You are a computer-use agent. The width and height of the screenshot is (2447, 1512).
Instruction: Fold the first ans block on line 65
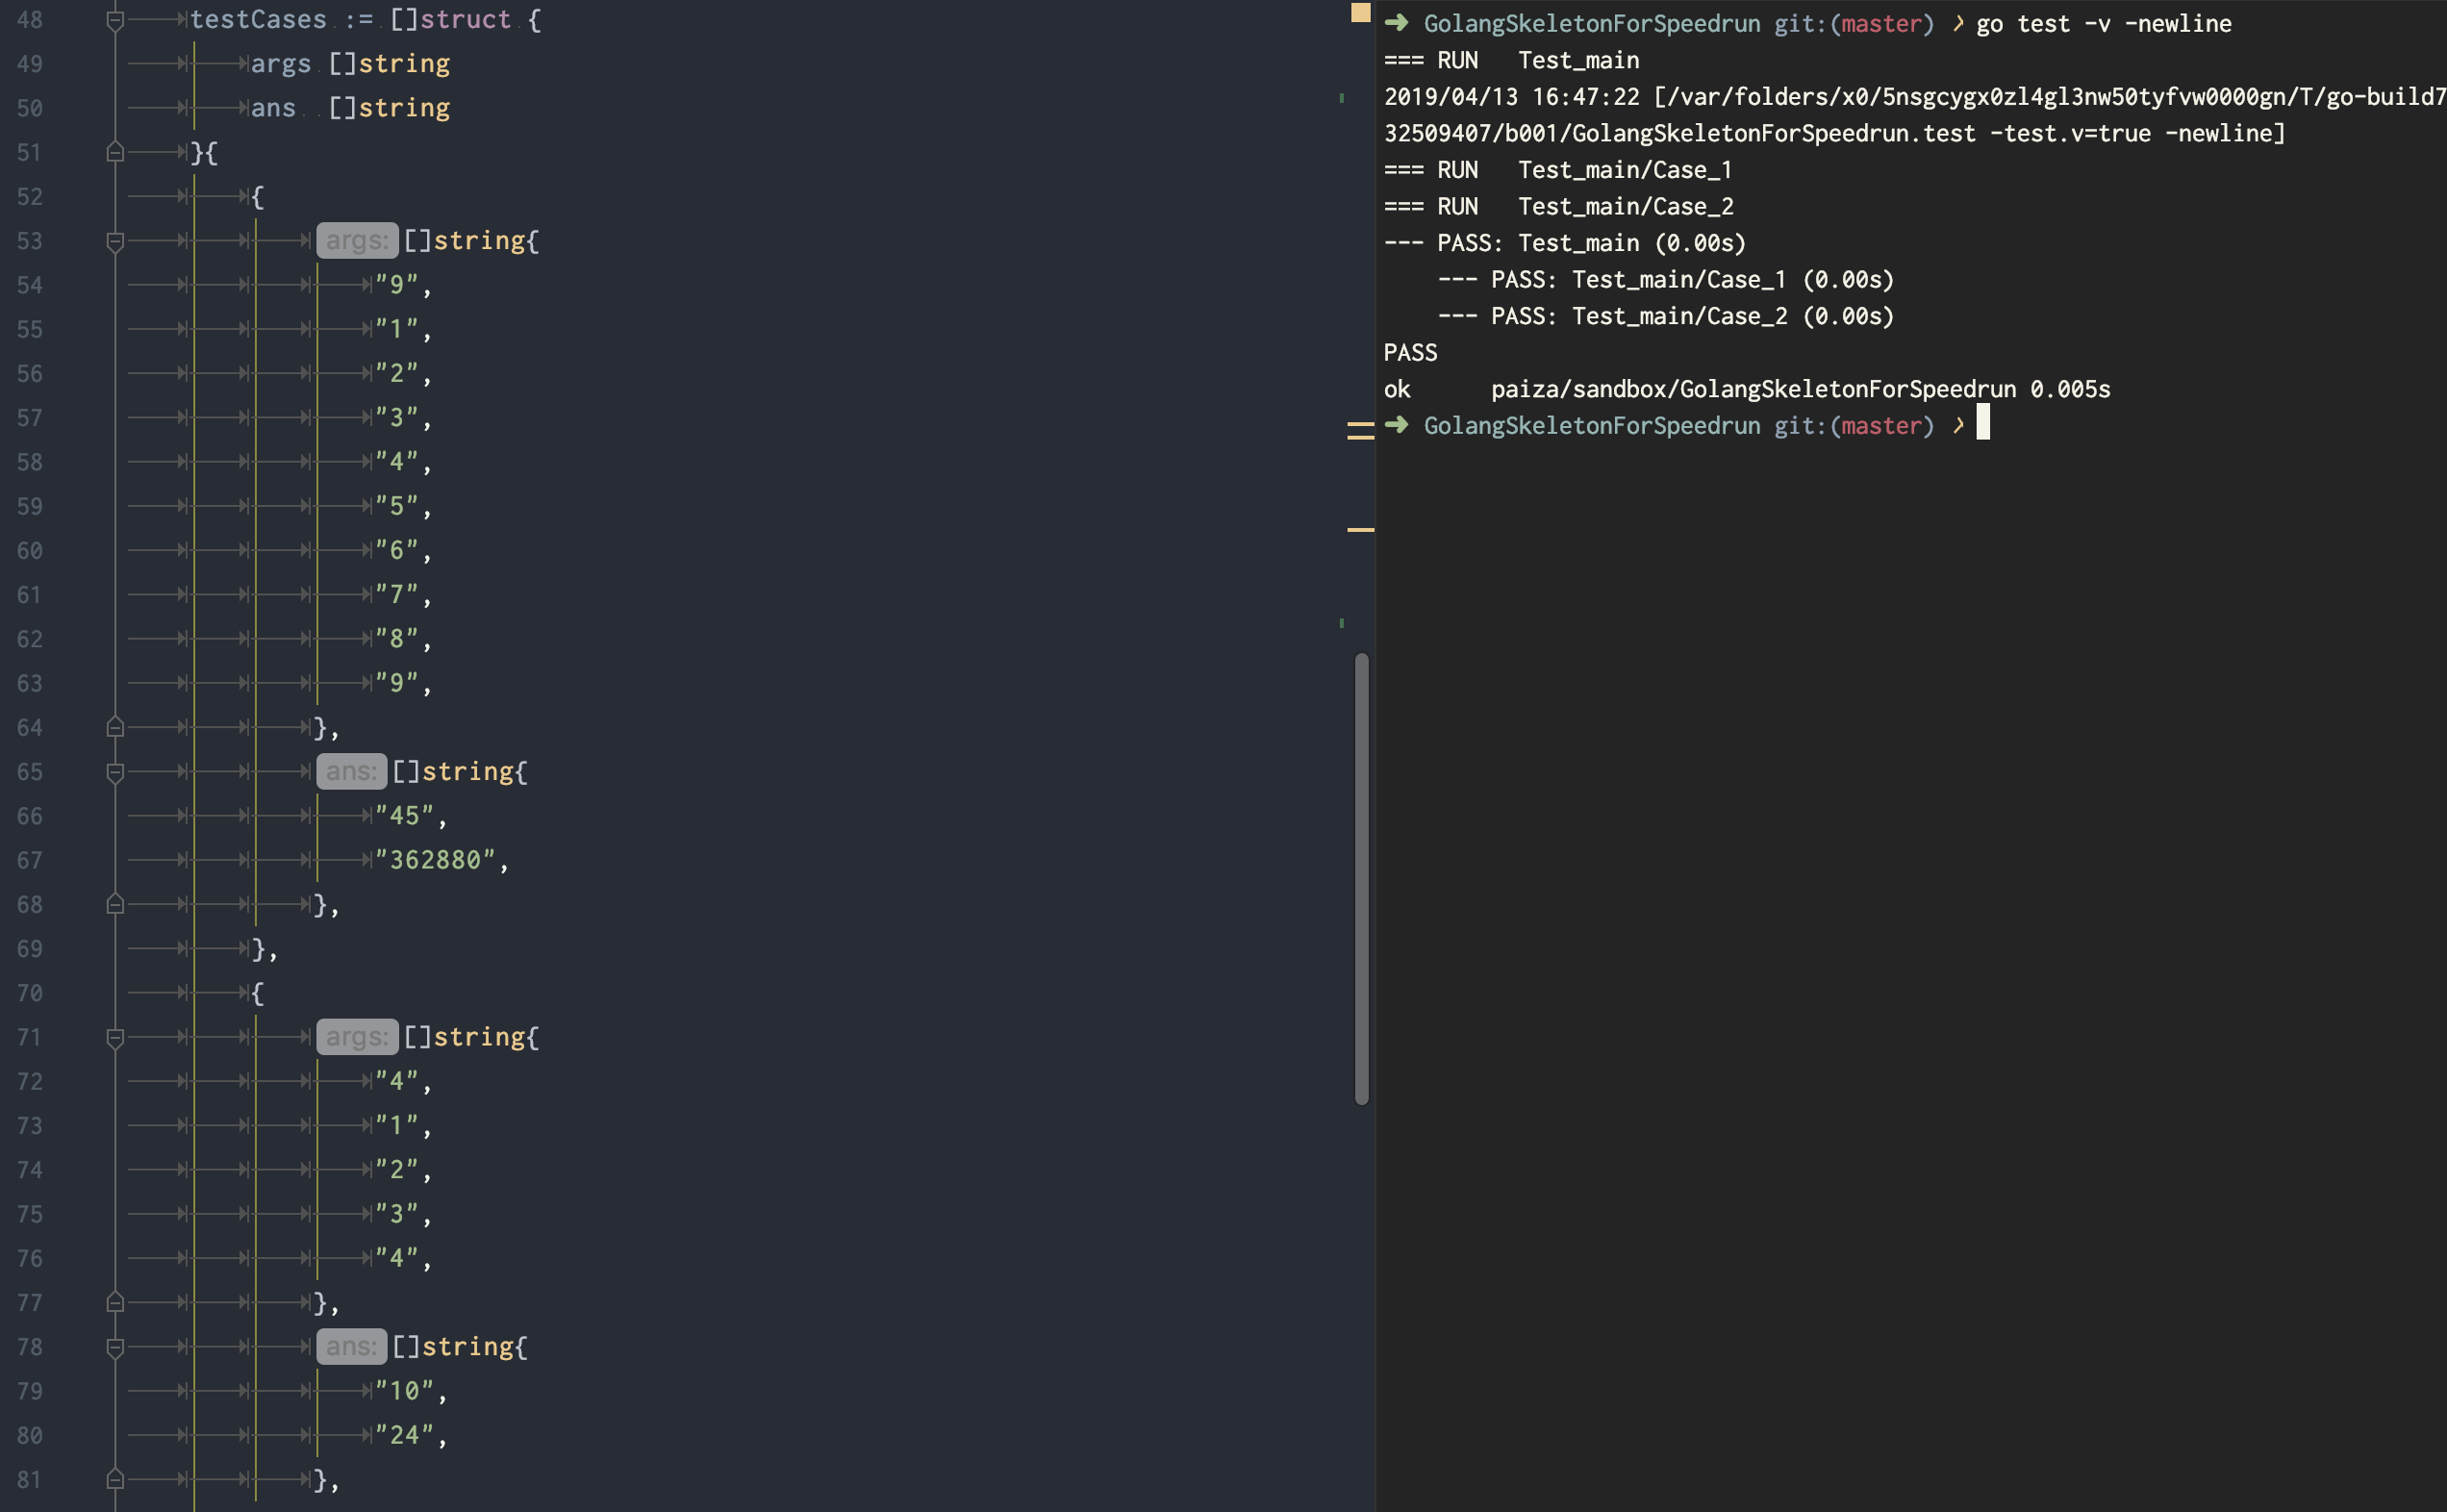click(115, 772)
